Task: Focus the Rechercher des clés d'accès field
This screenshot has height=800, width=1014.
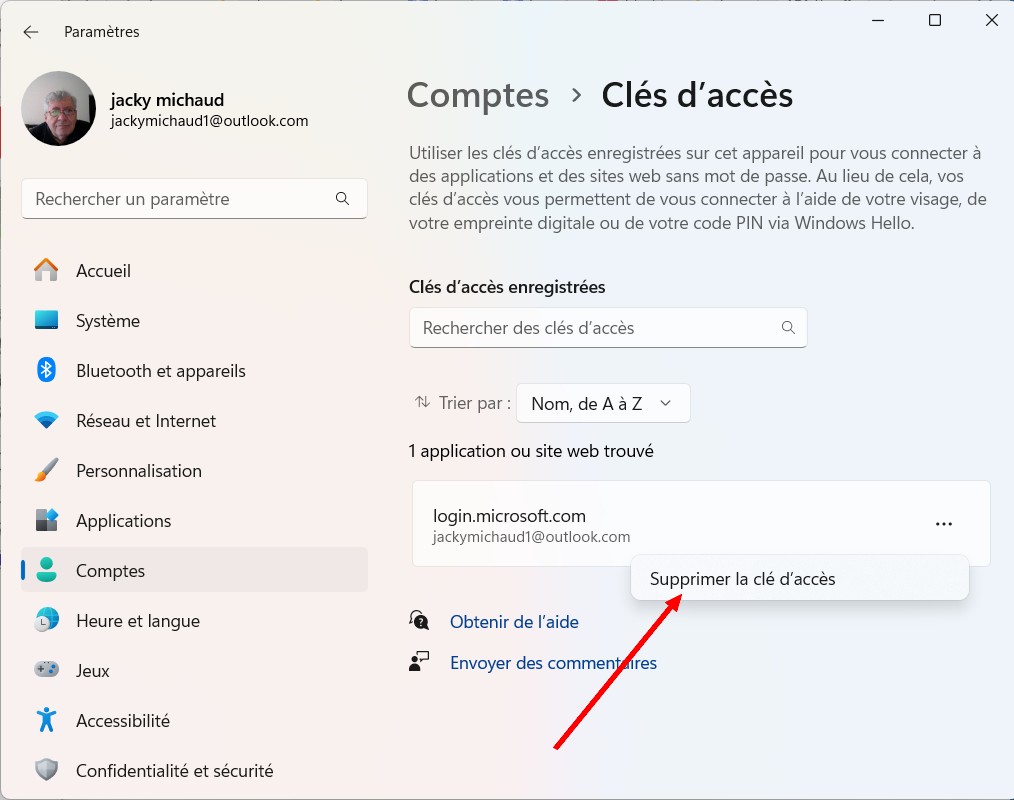Action: (x=597, y=328)
